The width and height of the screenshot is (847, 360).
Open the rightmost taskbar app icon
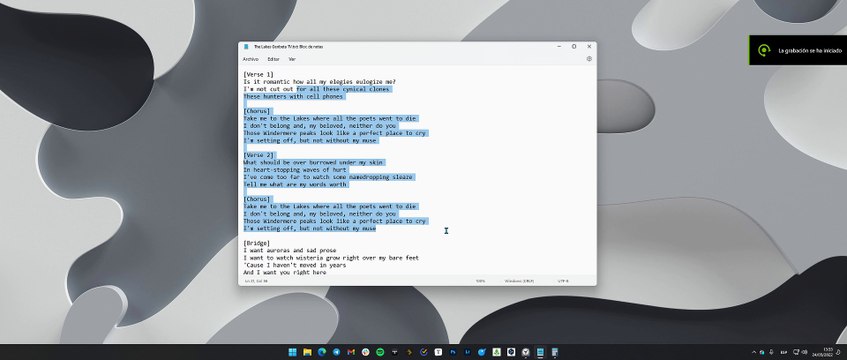pyautogui.click(x=555, y=352)
